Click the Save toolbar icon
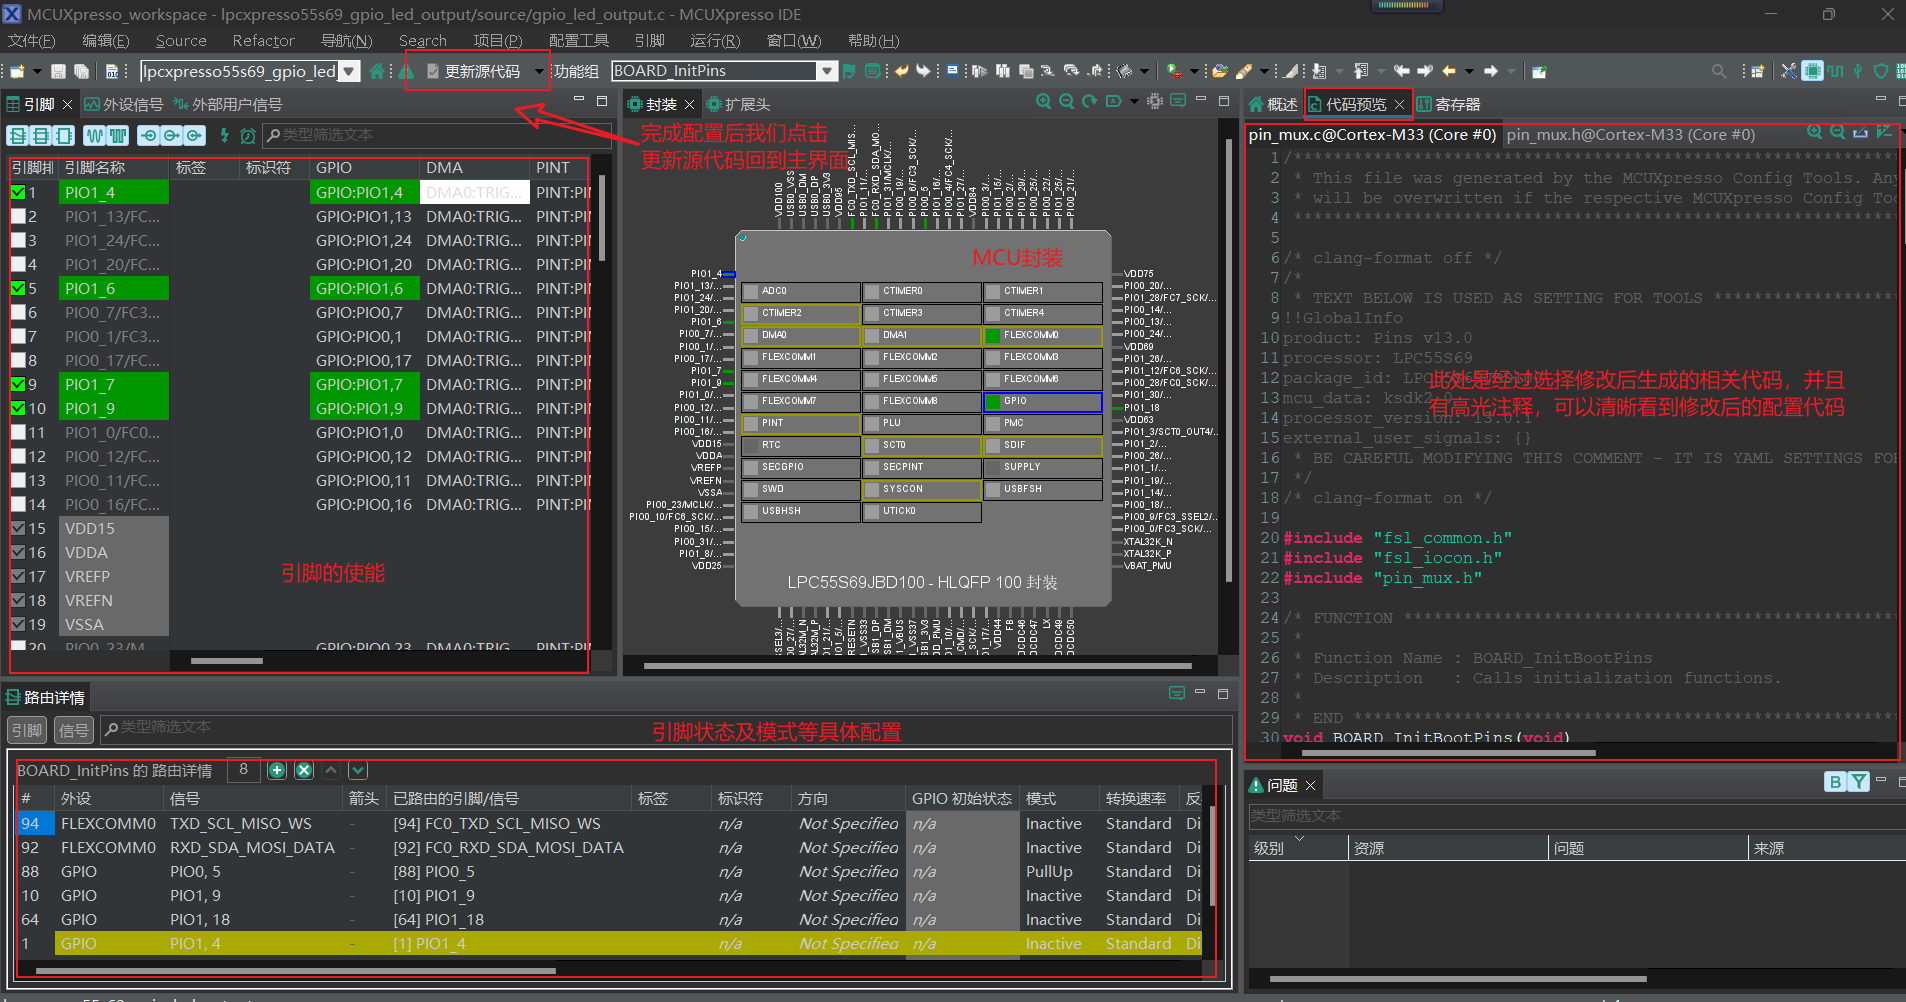Image resolution: width=1906 pixels, height=1002 pixels. [58, 71]
